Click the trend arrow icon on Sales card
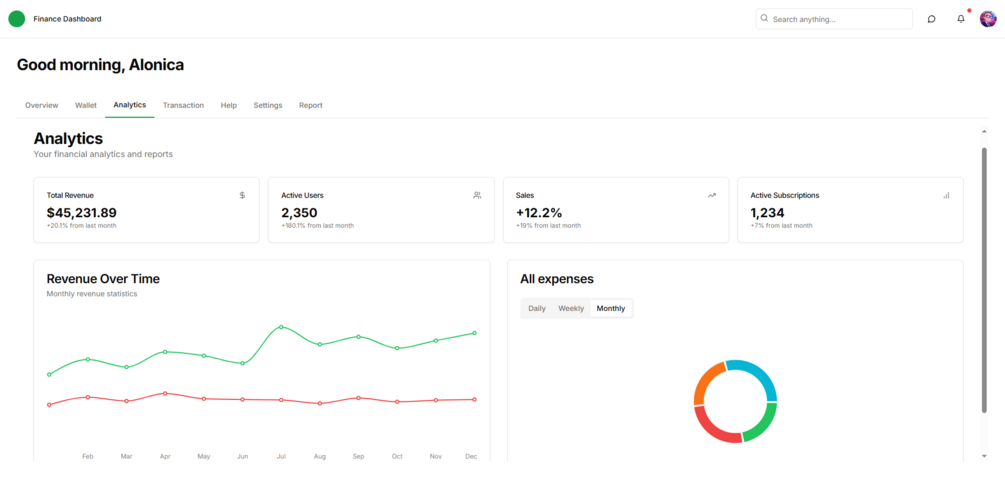This screenshot has height=502, width=1005. (x=711, y=195)
